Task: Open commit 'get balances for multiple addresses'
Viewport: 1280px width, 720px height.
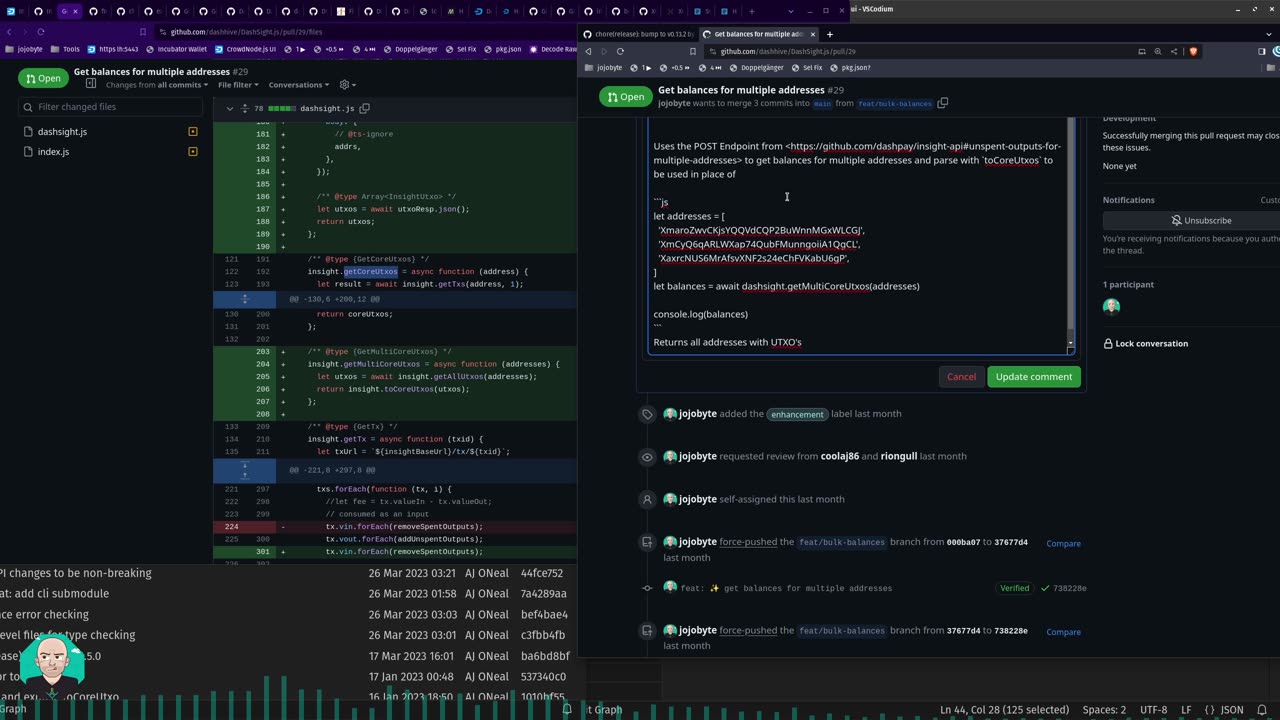Action: 786,588
